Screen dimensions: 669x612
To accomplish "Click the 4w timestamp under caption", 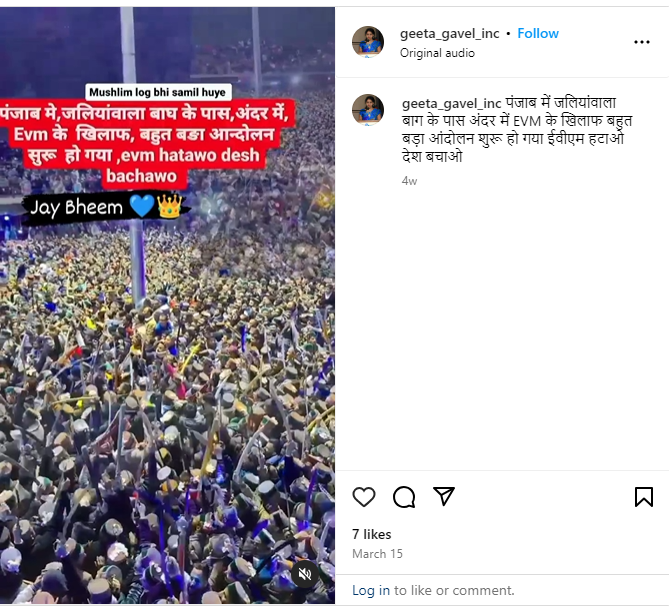I will pos(409,181).
